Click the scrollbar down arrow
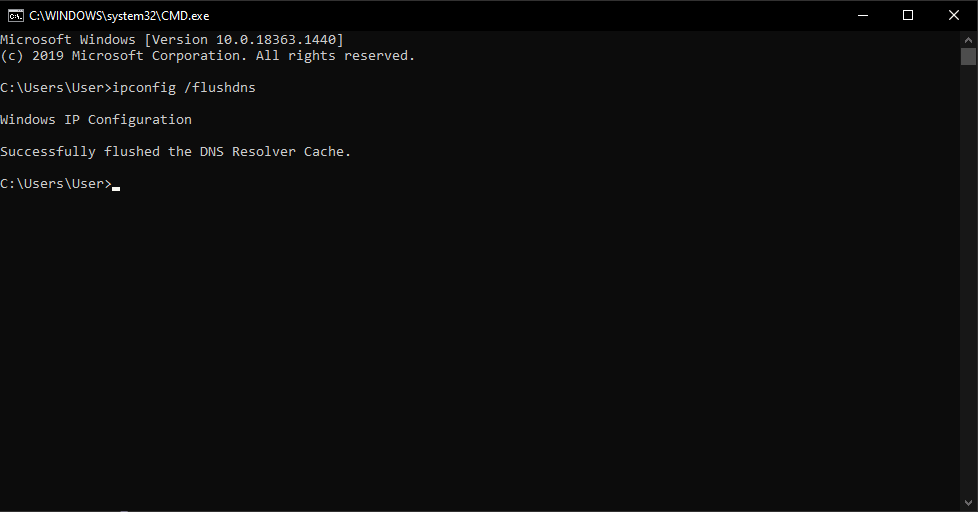978x512 pixels. tap(969, 504)
